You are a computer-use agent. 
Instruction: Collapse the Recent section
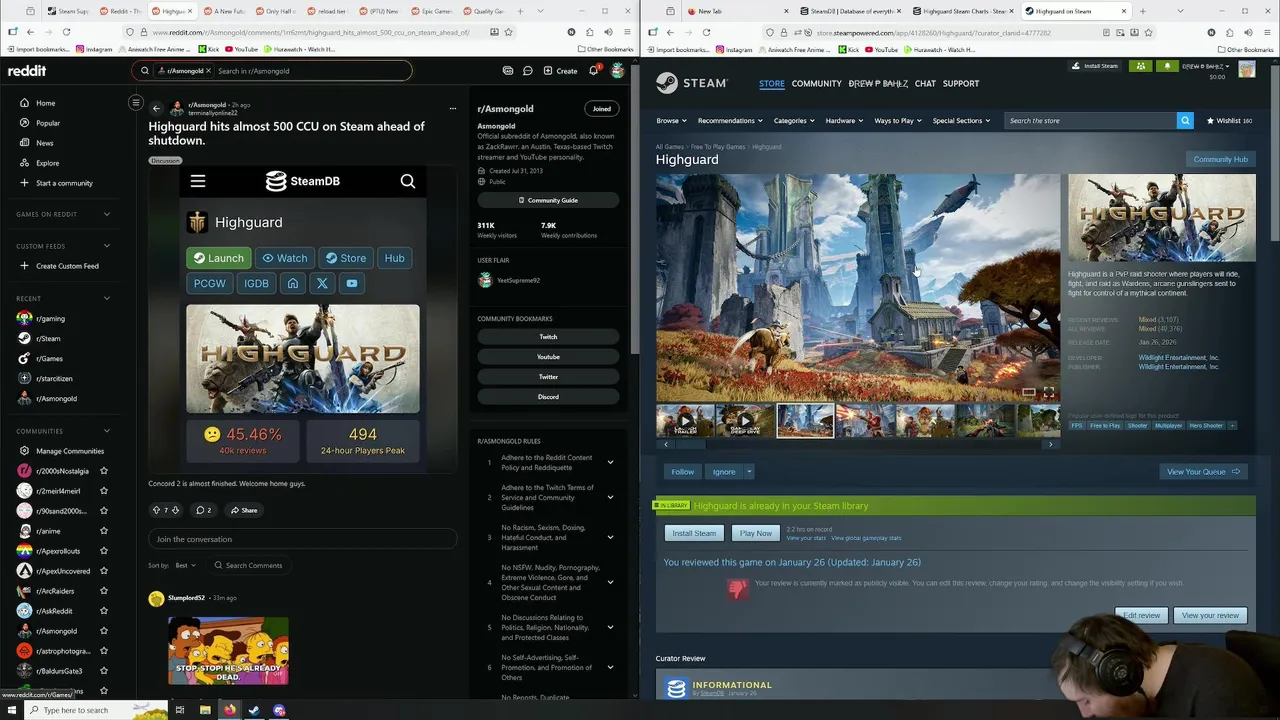[x=107, y=298]
